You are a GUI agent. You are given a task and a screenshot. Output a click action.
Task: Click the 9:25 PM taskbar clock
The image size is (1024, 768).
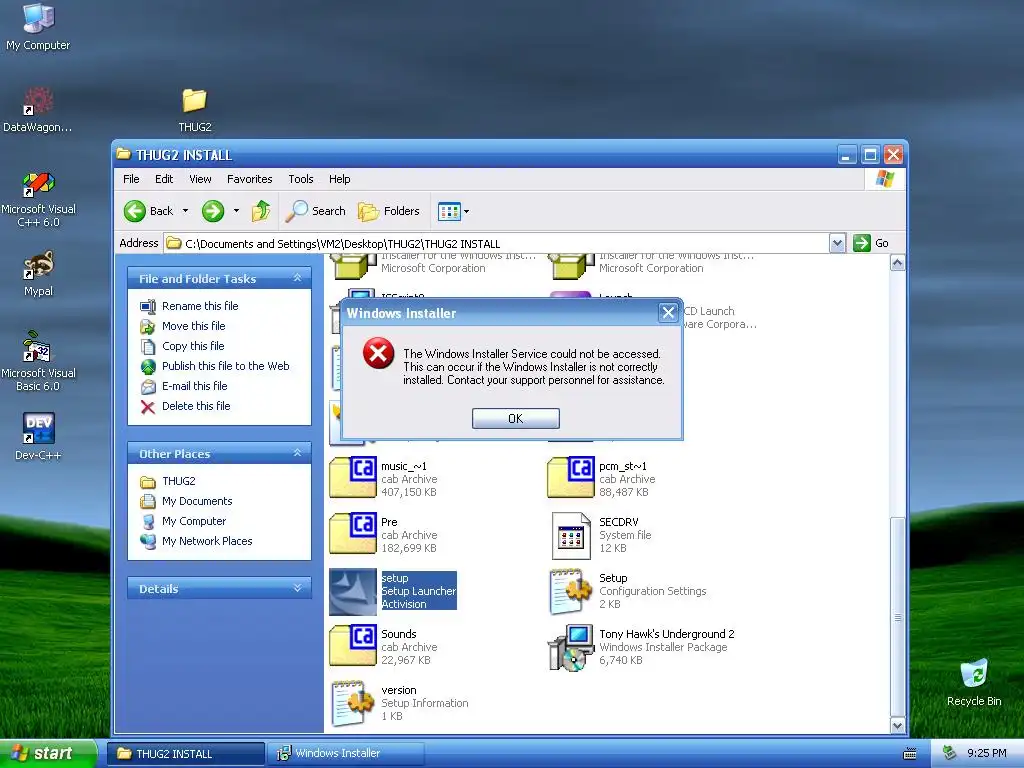(986, 753)
